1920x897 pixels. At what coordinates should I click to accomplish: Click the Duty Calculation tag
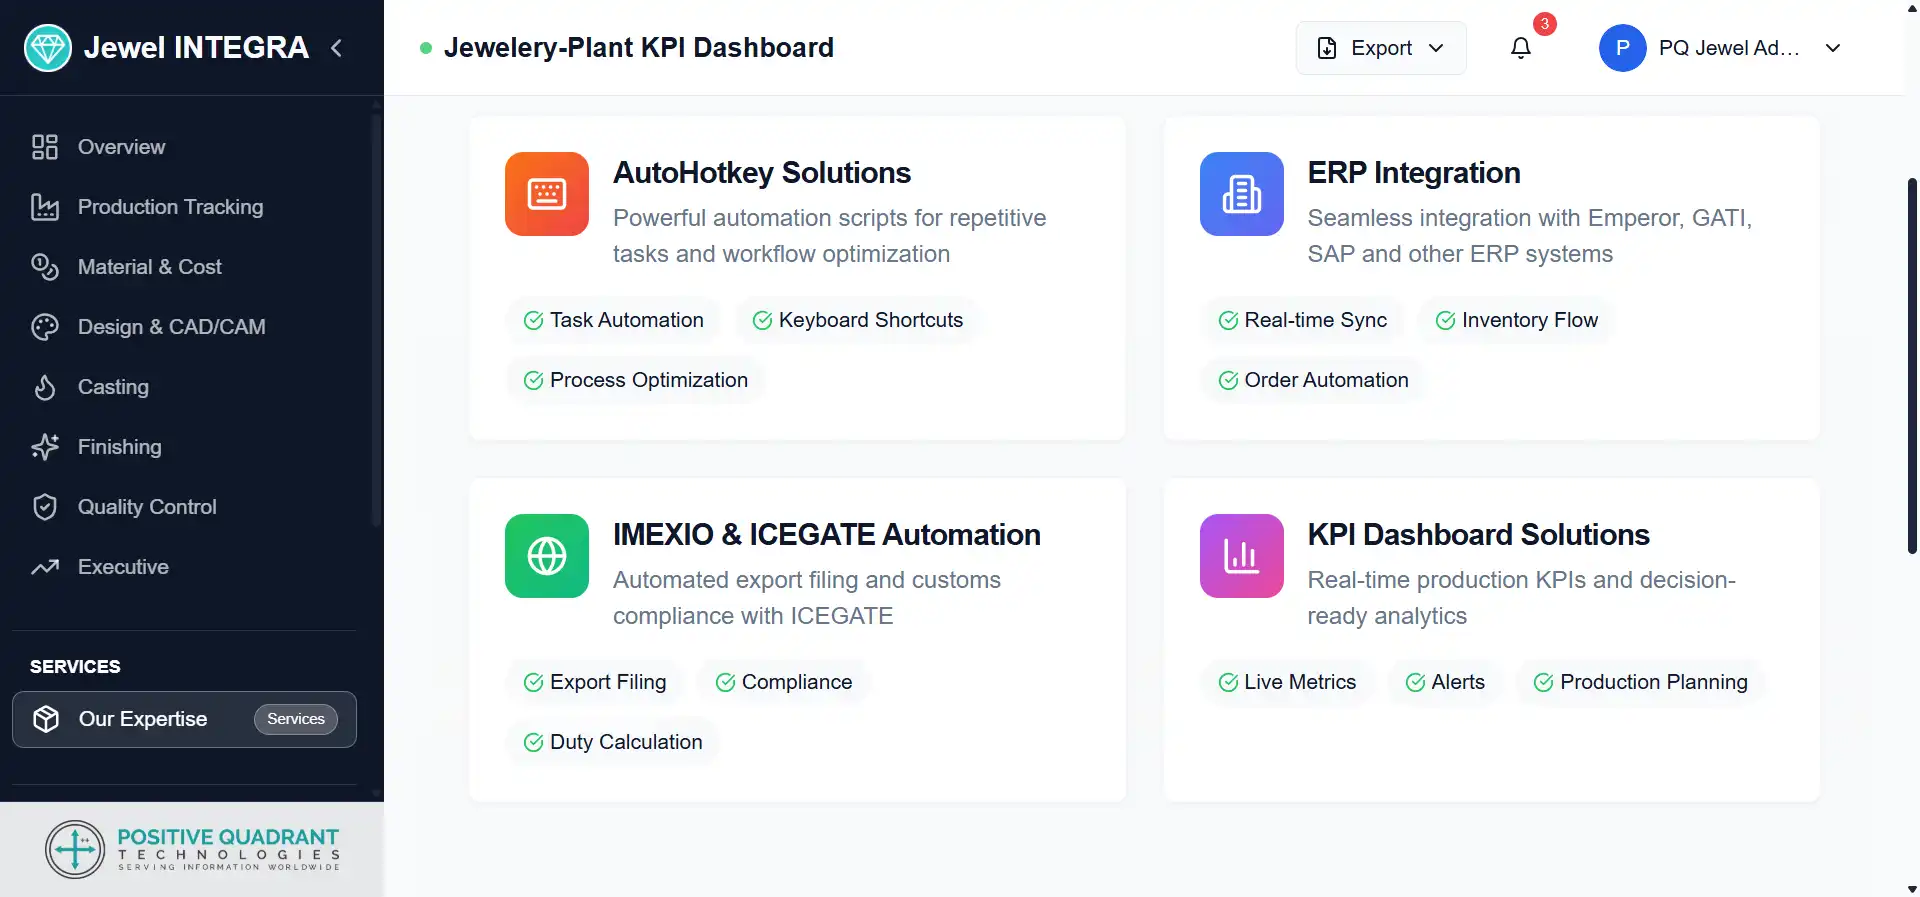pos(613,742)
